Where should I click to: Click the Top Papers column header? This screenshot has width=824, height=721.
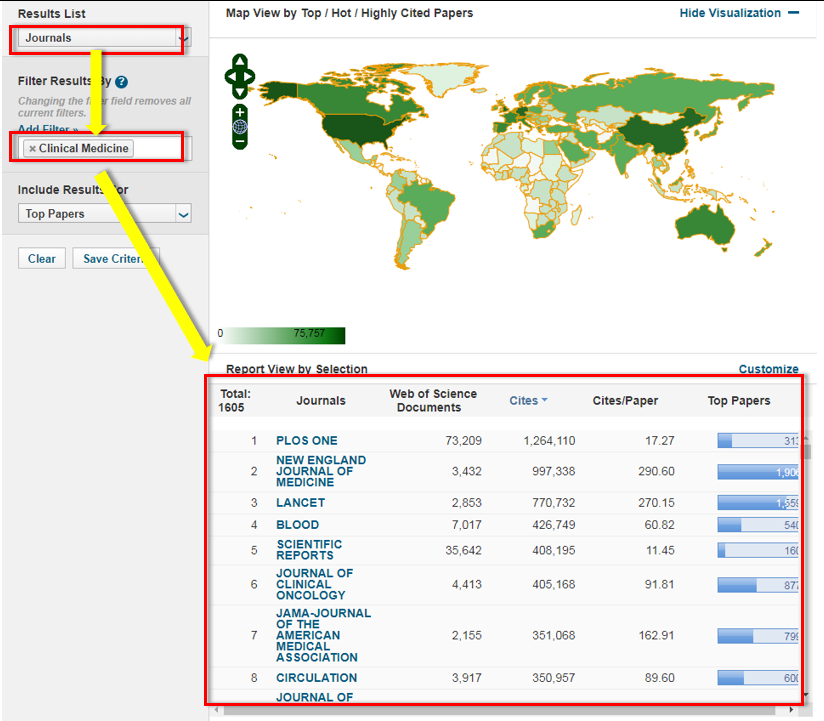coord(738,400)
